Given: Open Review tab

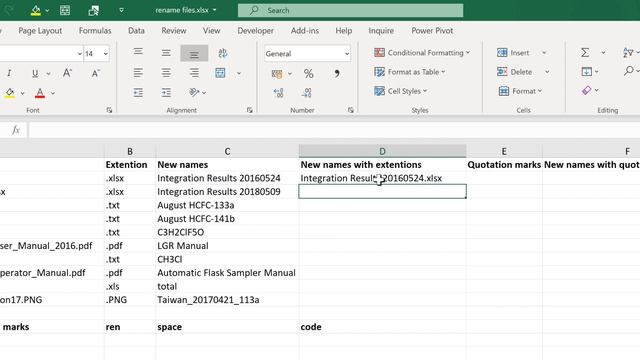Looking at the screenshot, I should [173, 31].
